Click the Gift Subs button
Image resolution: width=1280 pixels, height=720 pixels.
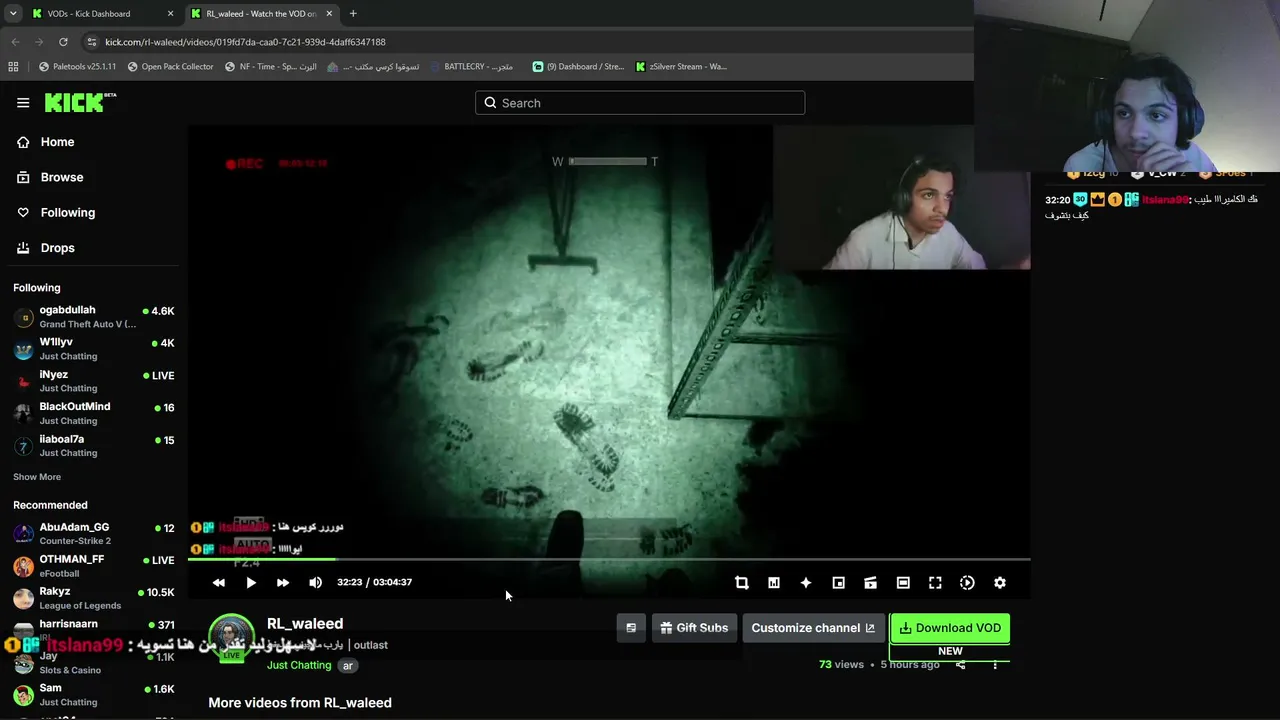coord(694,628)
